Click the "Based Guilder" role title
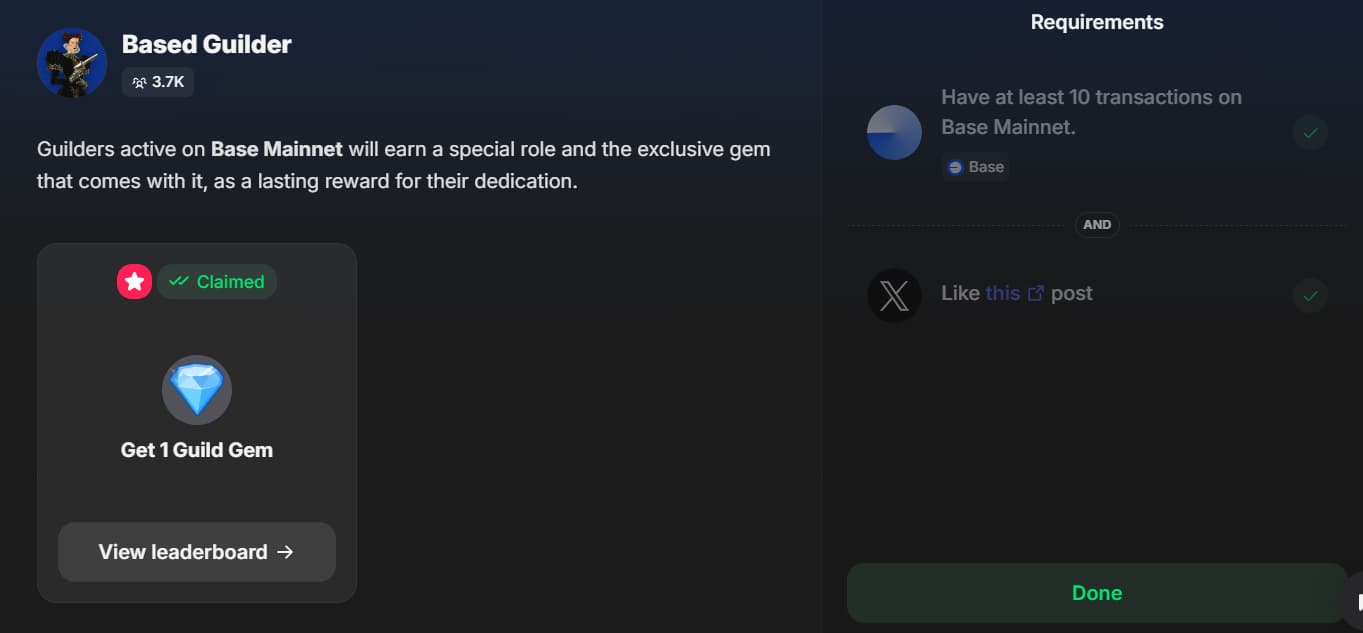 pyautogui.click(x=207, y=44)
